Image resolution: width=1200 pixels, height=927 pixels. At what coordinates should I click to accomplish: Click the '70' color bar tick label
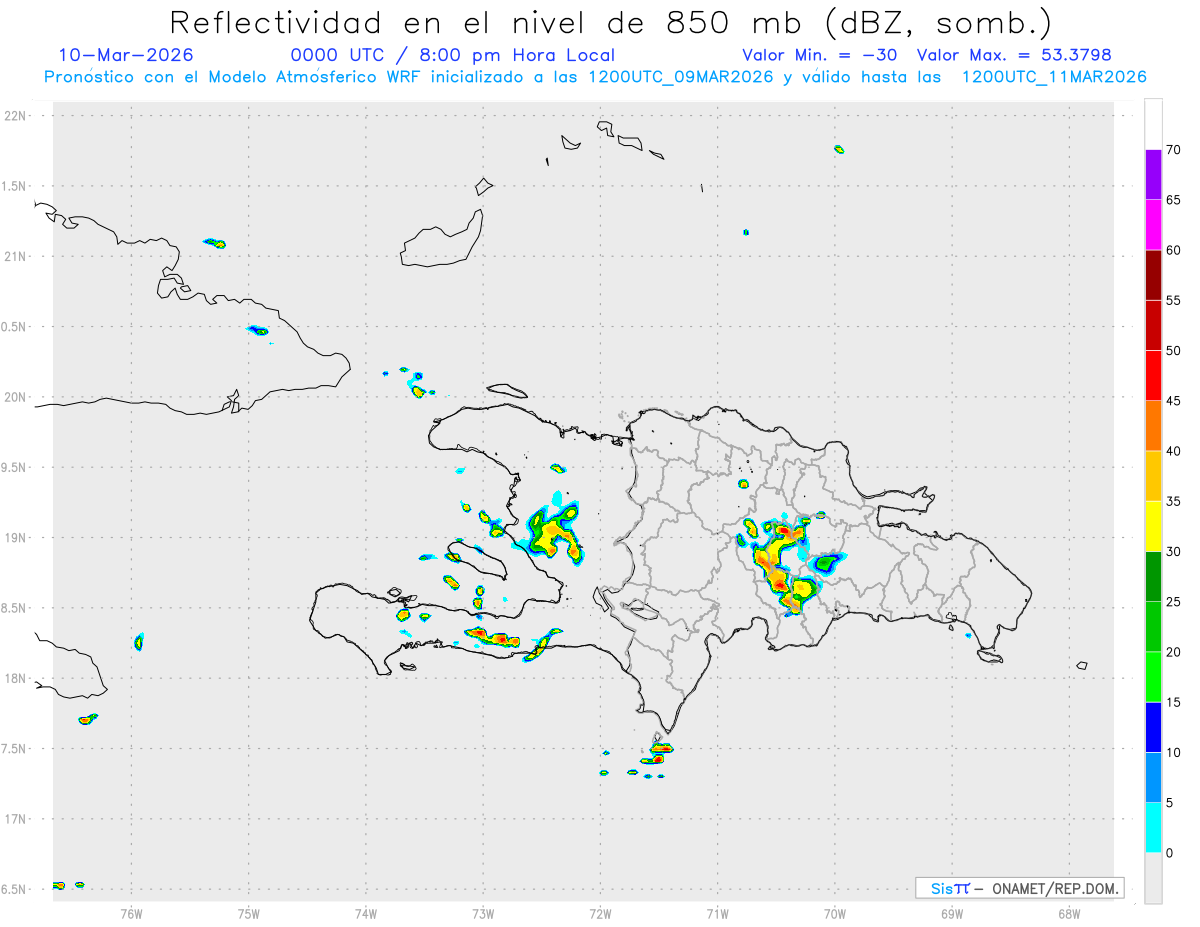coord(1173,150)
